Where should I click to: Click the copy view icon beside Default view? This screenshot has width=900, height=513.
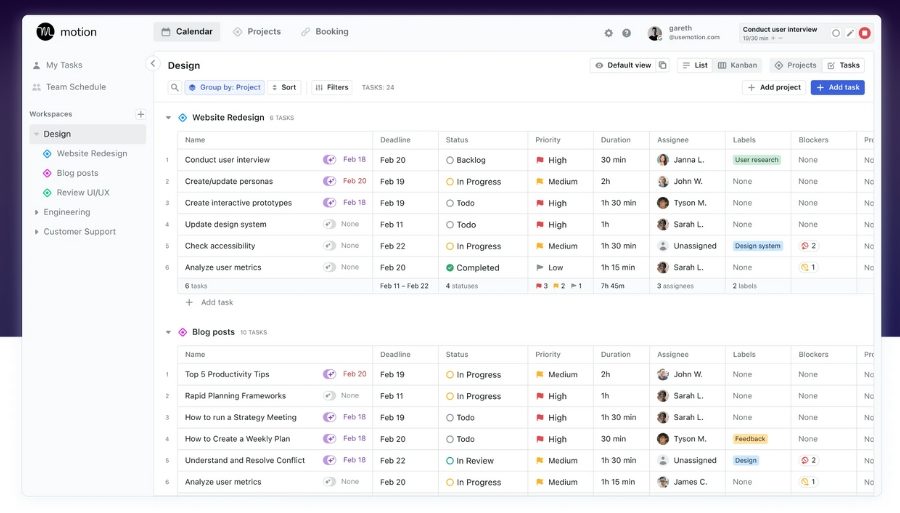[662, 65]
